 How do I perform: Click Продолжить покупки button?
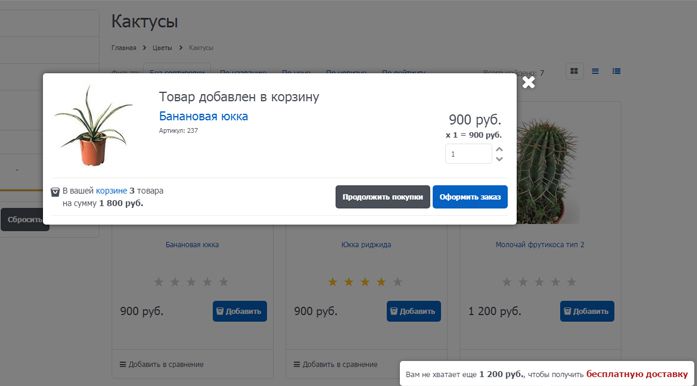[x=382, y=197]
